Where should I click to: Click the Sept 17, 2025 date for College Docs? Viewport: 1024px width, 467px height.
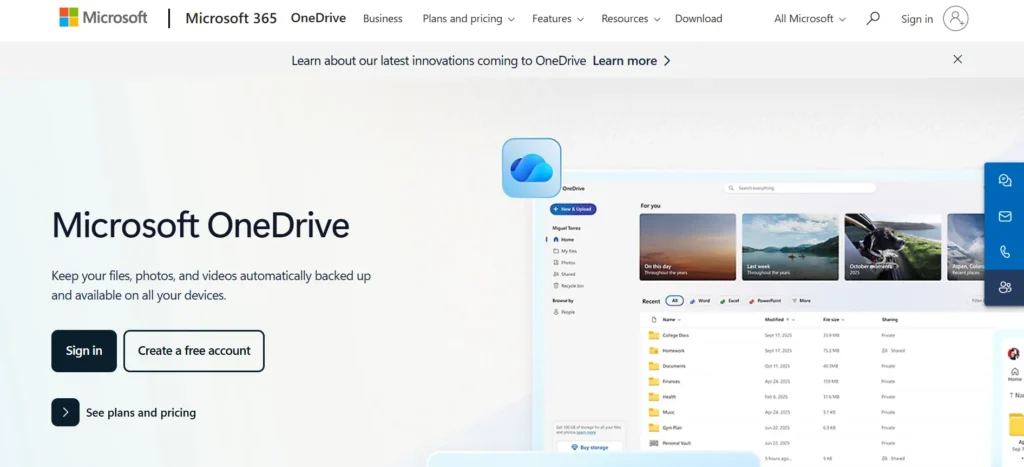click(777, 336)
